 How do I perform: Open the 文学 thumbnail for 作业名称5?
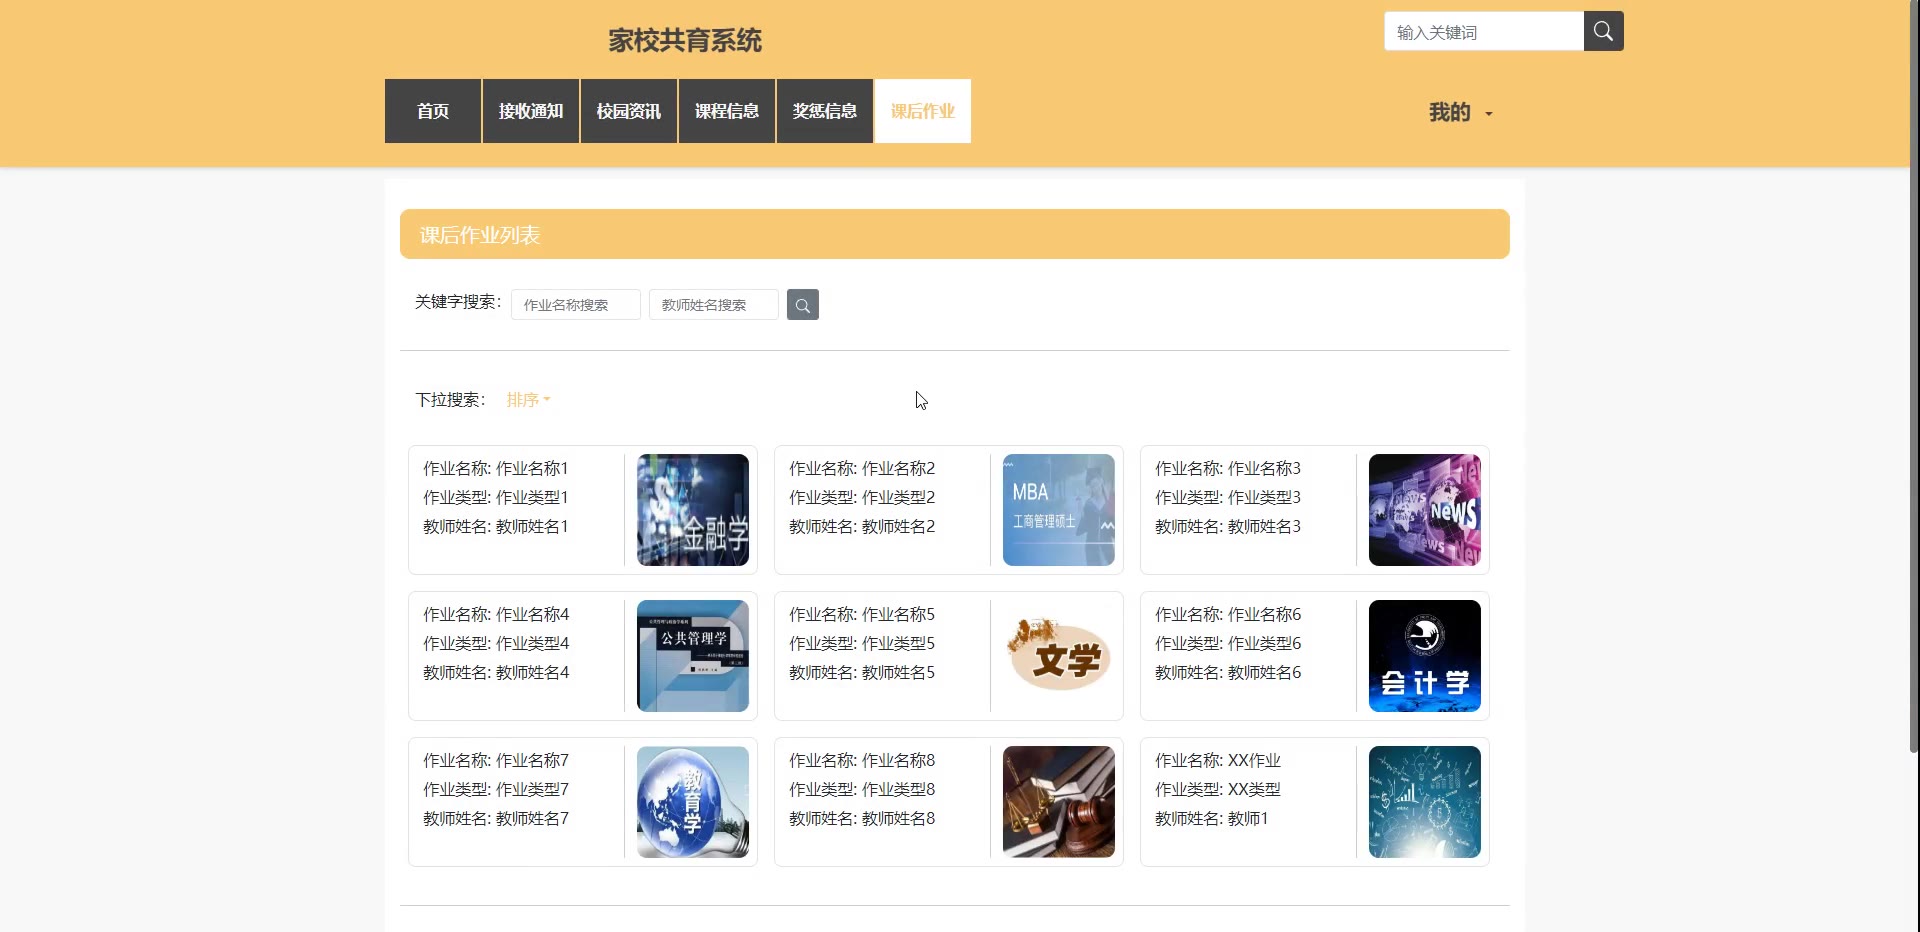click(x=1059, y=656)
